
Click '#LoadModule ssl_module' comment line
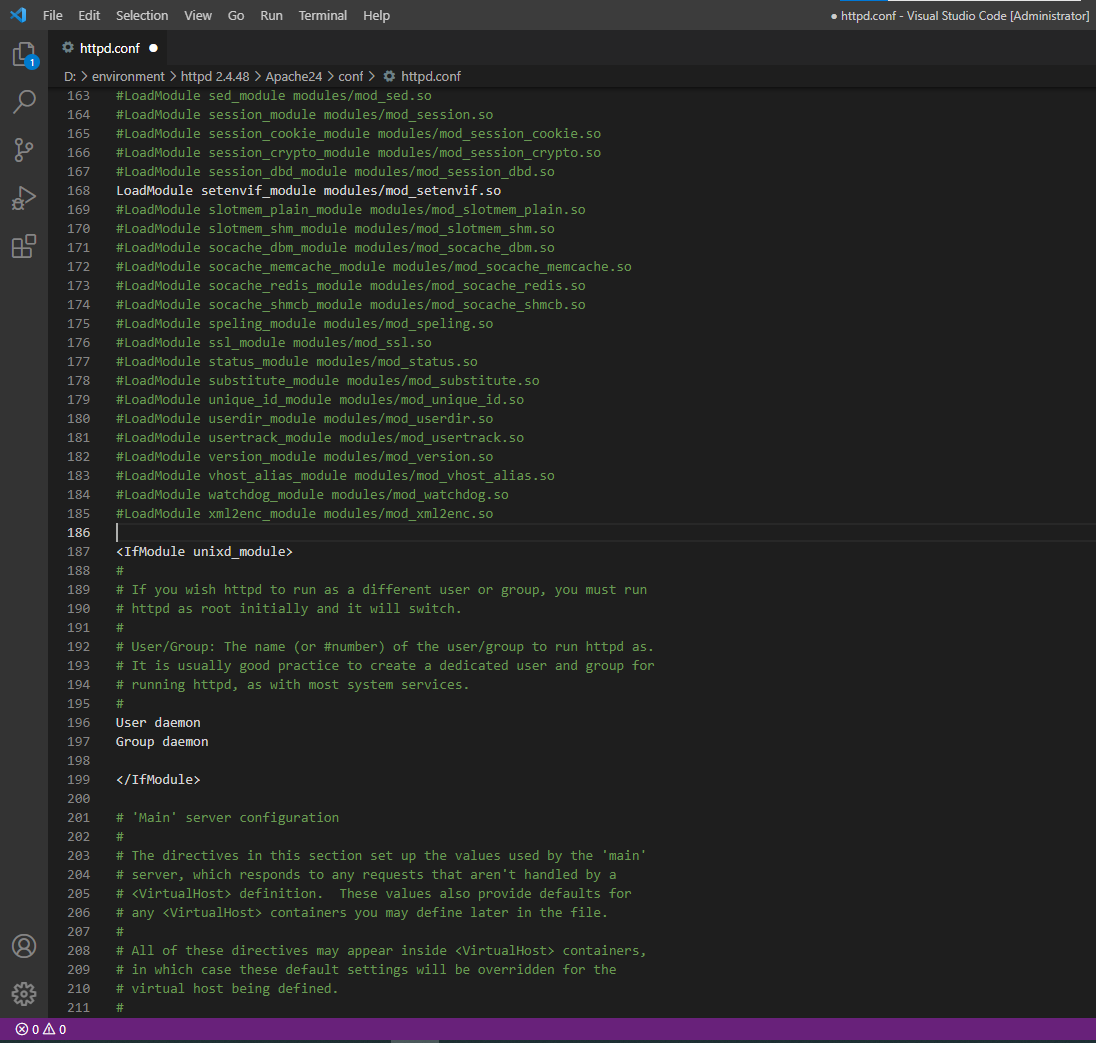coord(274,343)
